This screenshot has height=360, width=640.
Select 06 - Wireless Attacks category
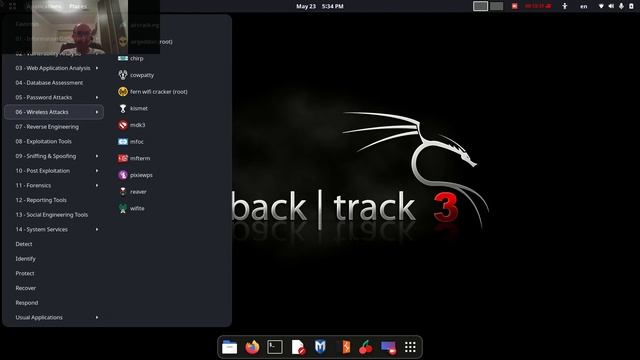click(54, 112)
